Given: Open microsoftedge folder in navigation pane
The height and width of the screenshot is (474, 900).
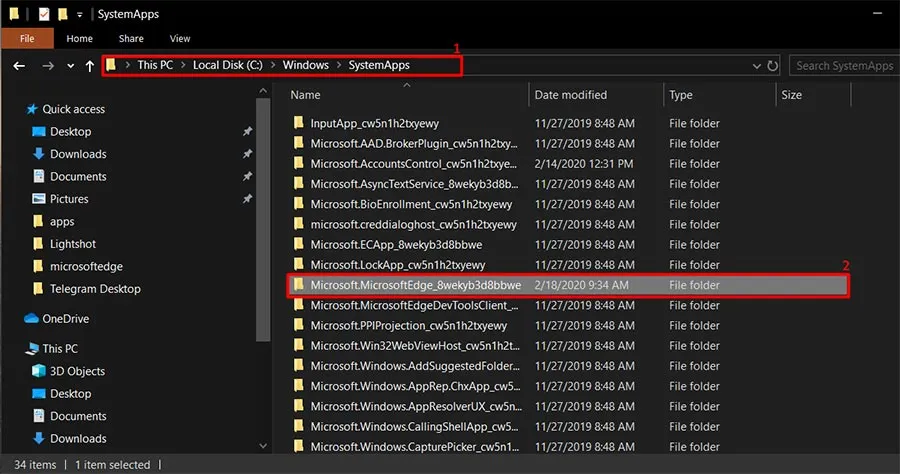Looking at the screenshot, I should (86, 266).
